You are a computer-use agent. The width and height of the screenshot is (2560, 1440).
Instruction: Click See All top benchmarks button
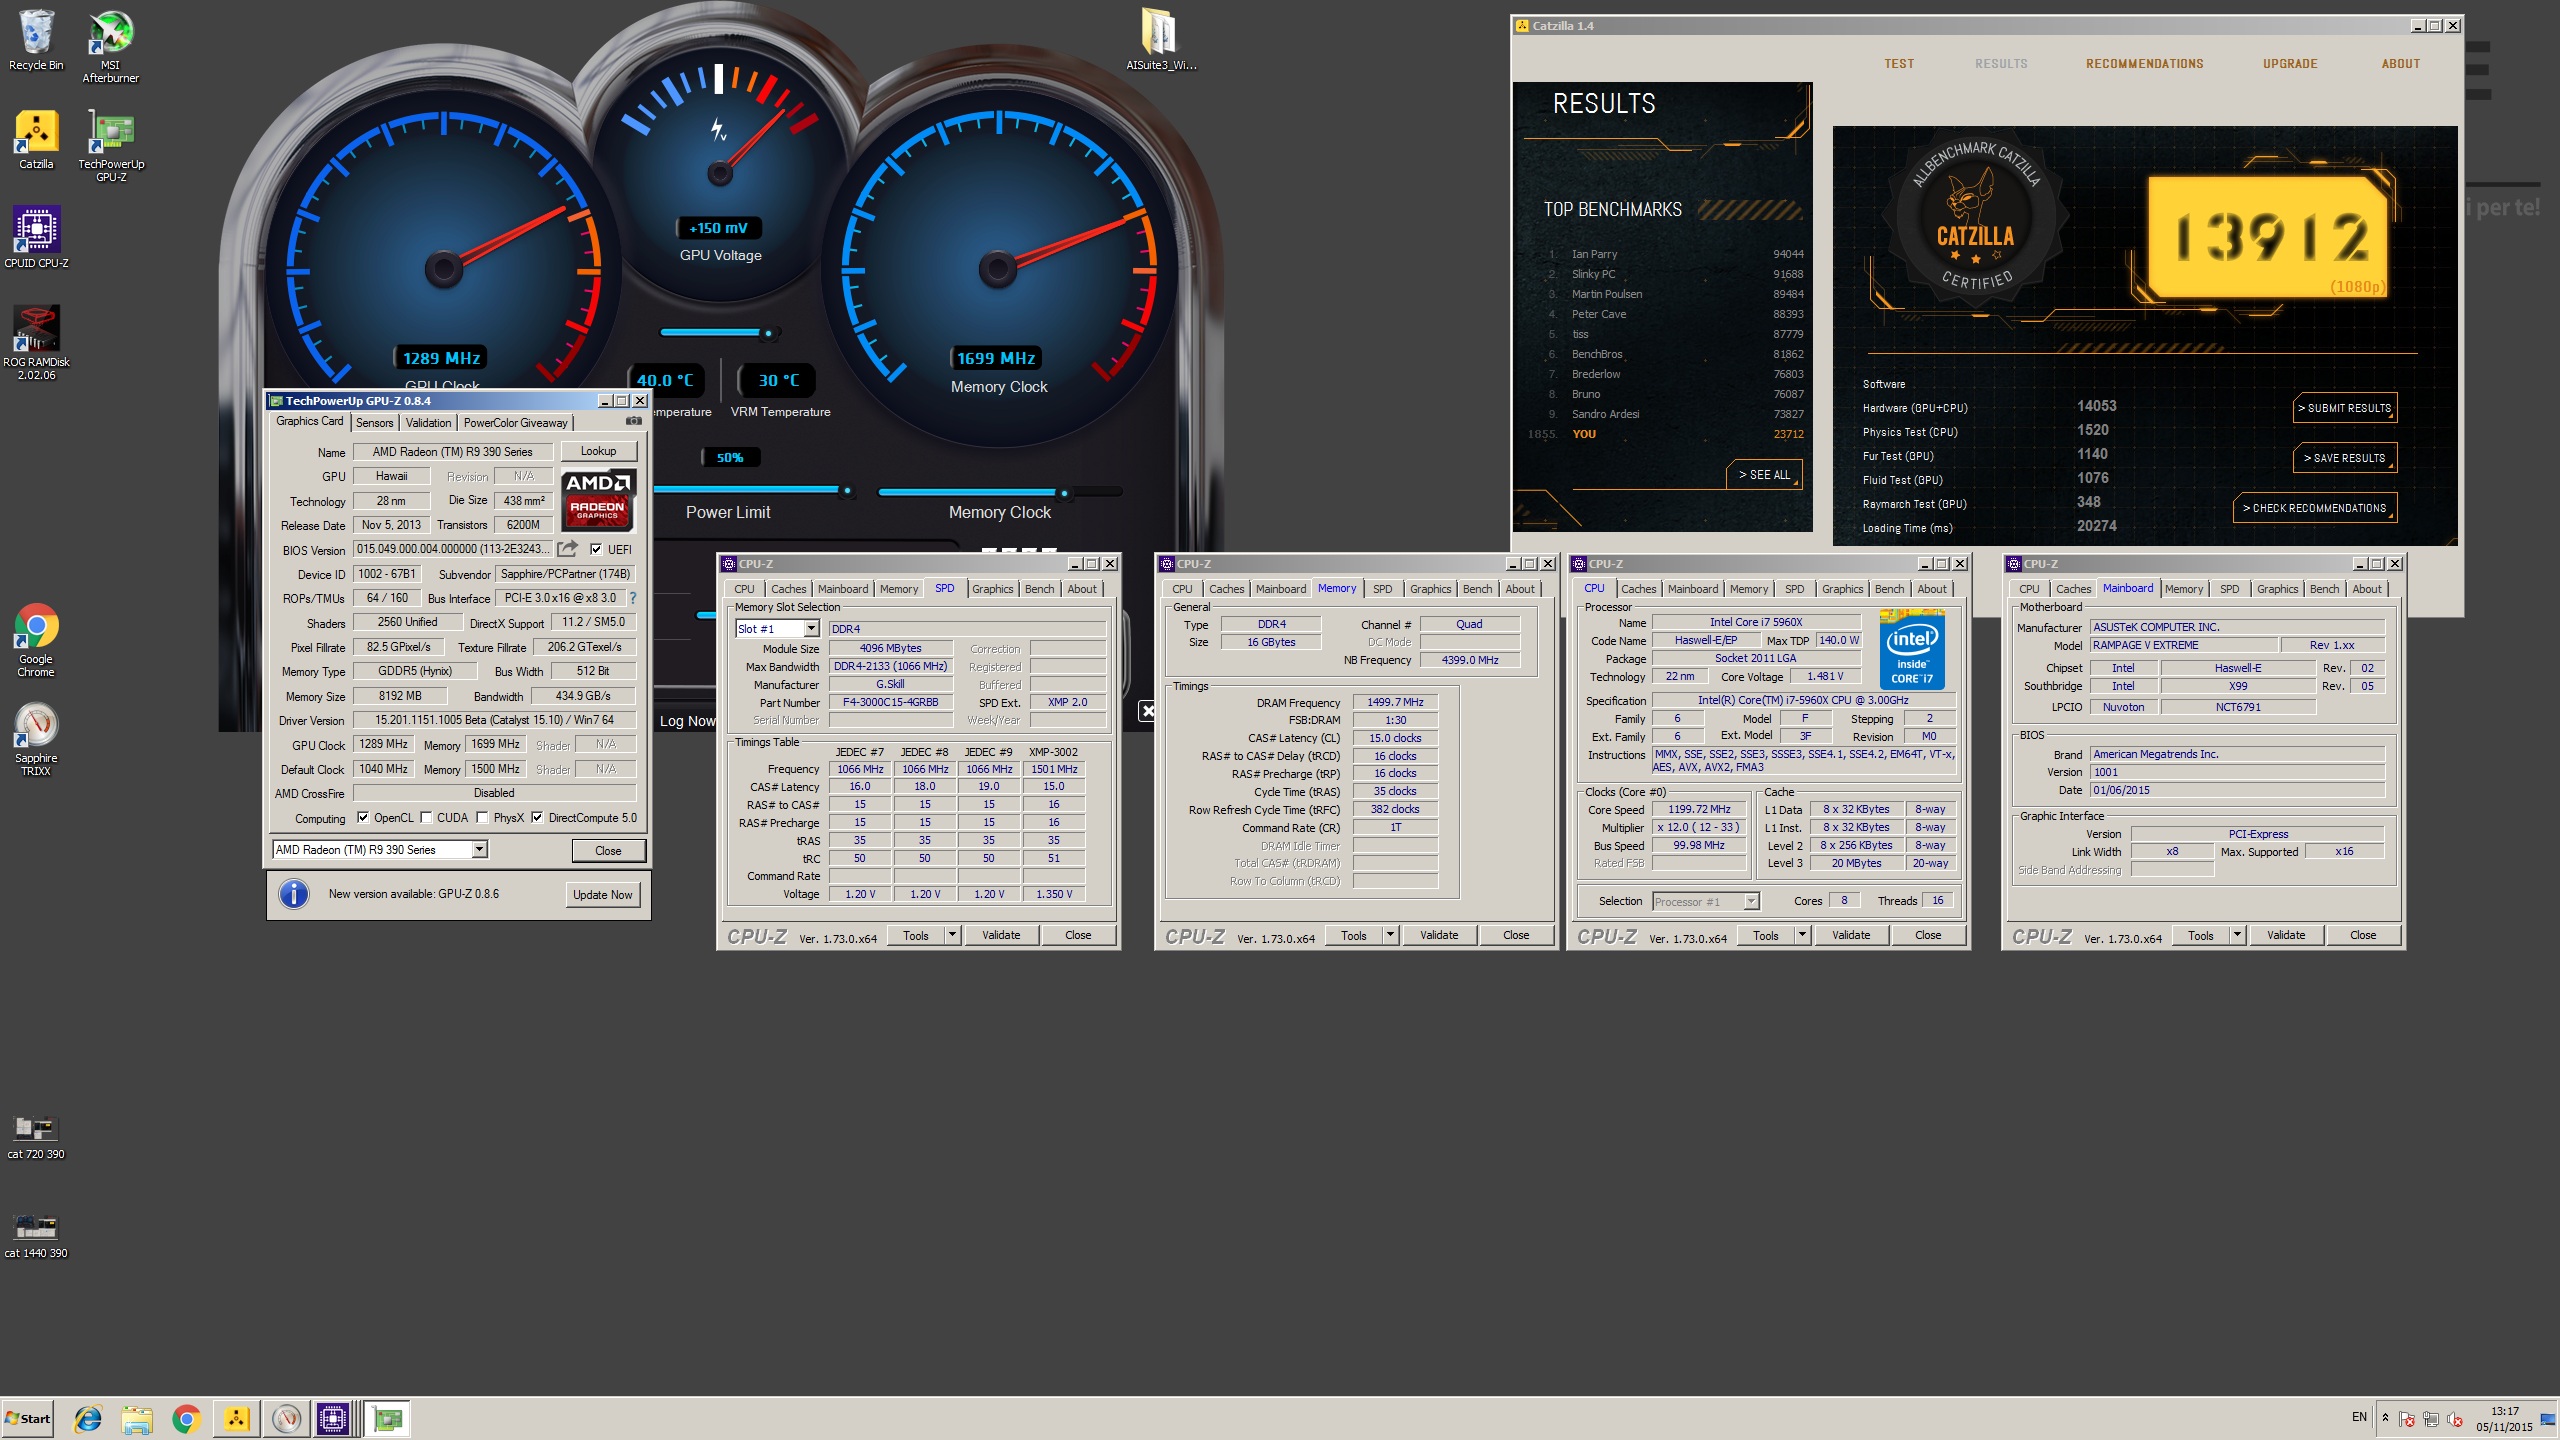click(1764, 475)
